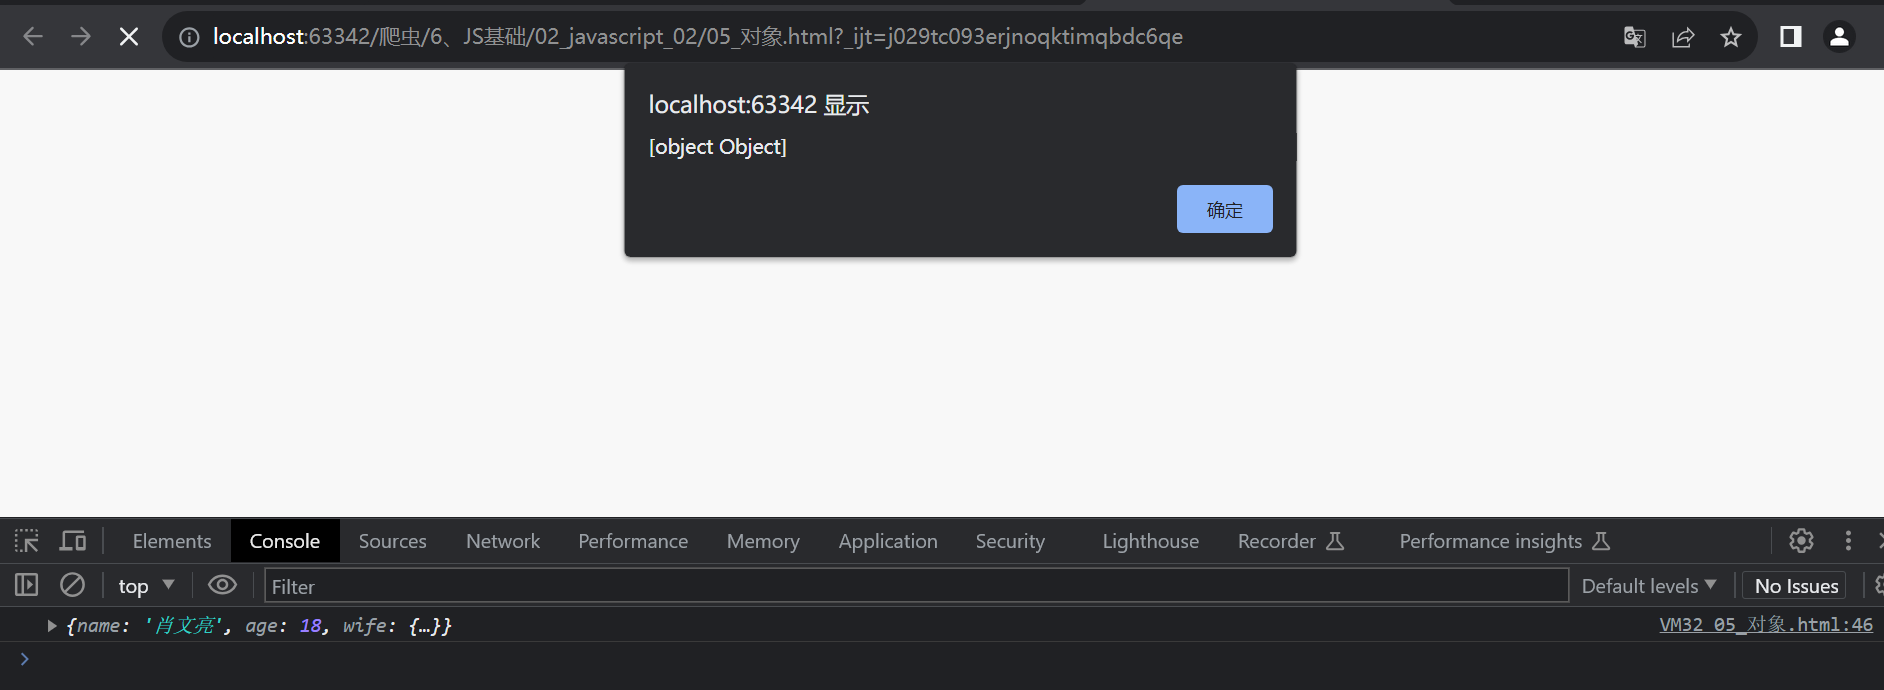Open the Lighthouse tab

coord(1151,541)
